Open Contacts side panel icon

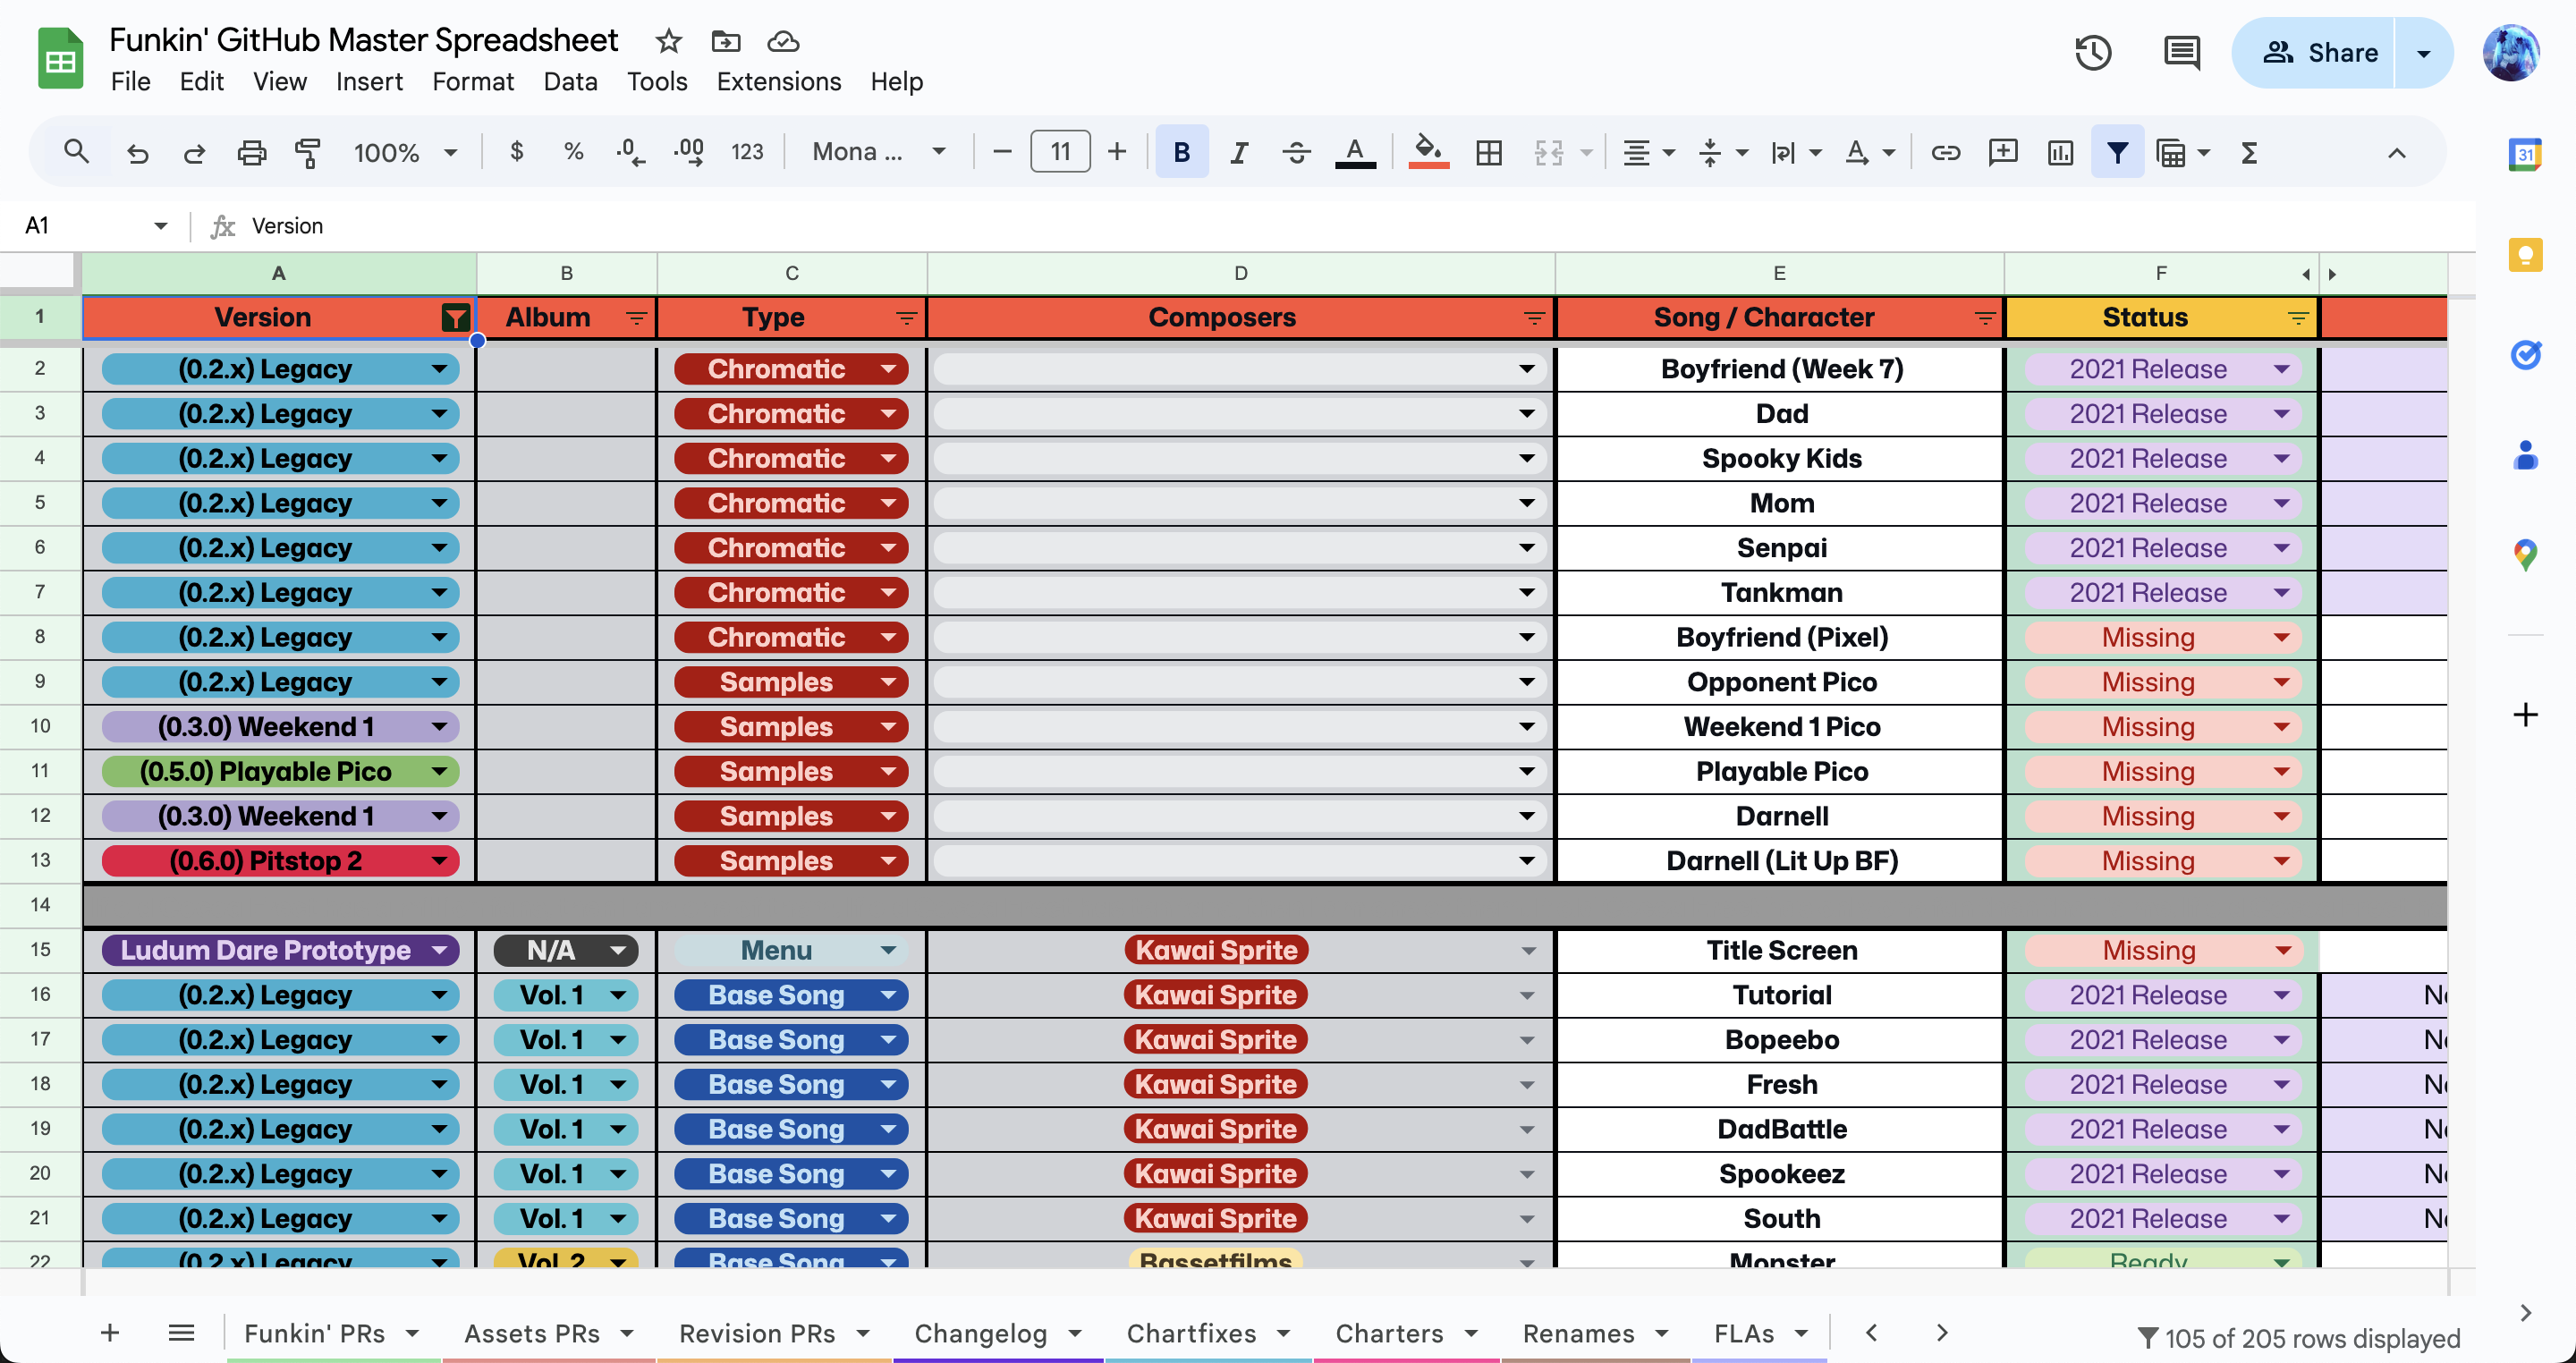coord(2525,455)
